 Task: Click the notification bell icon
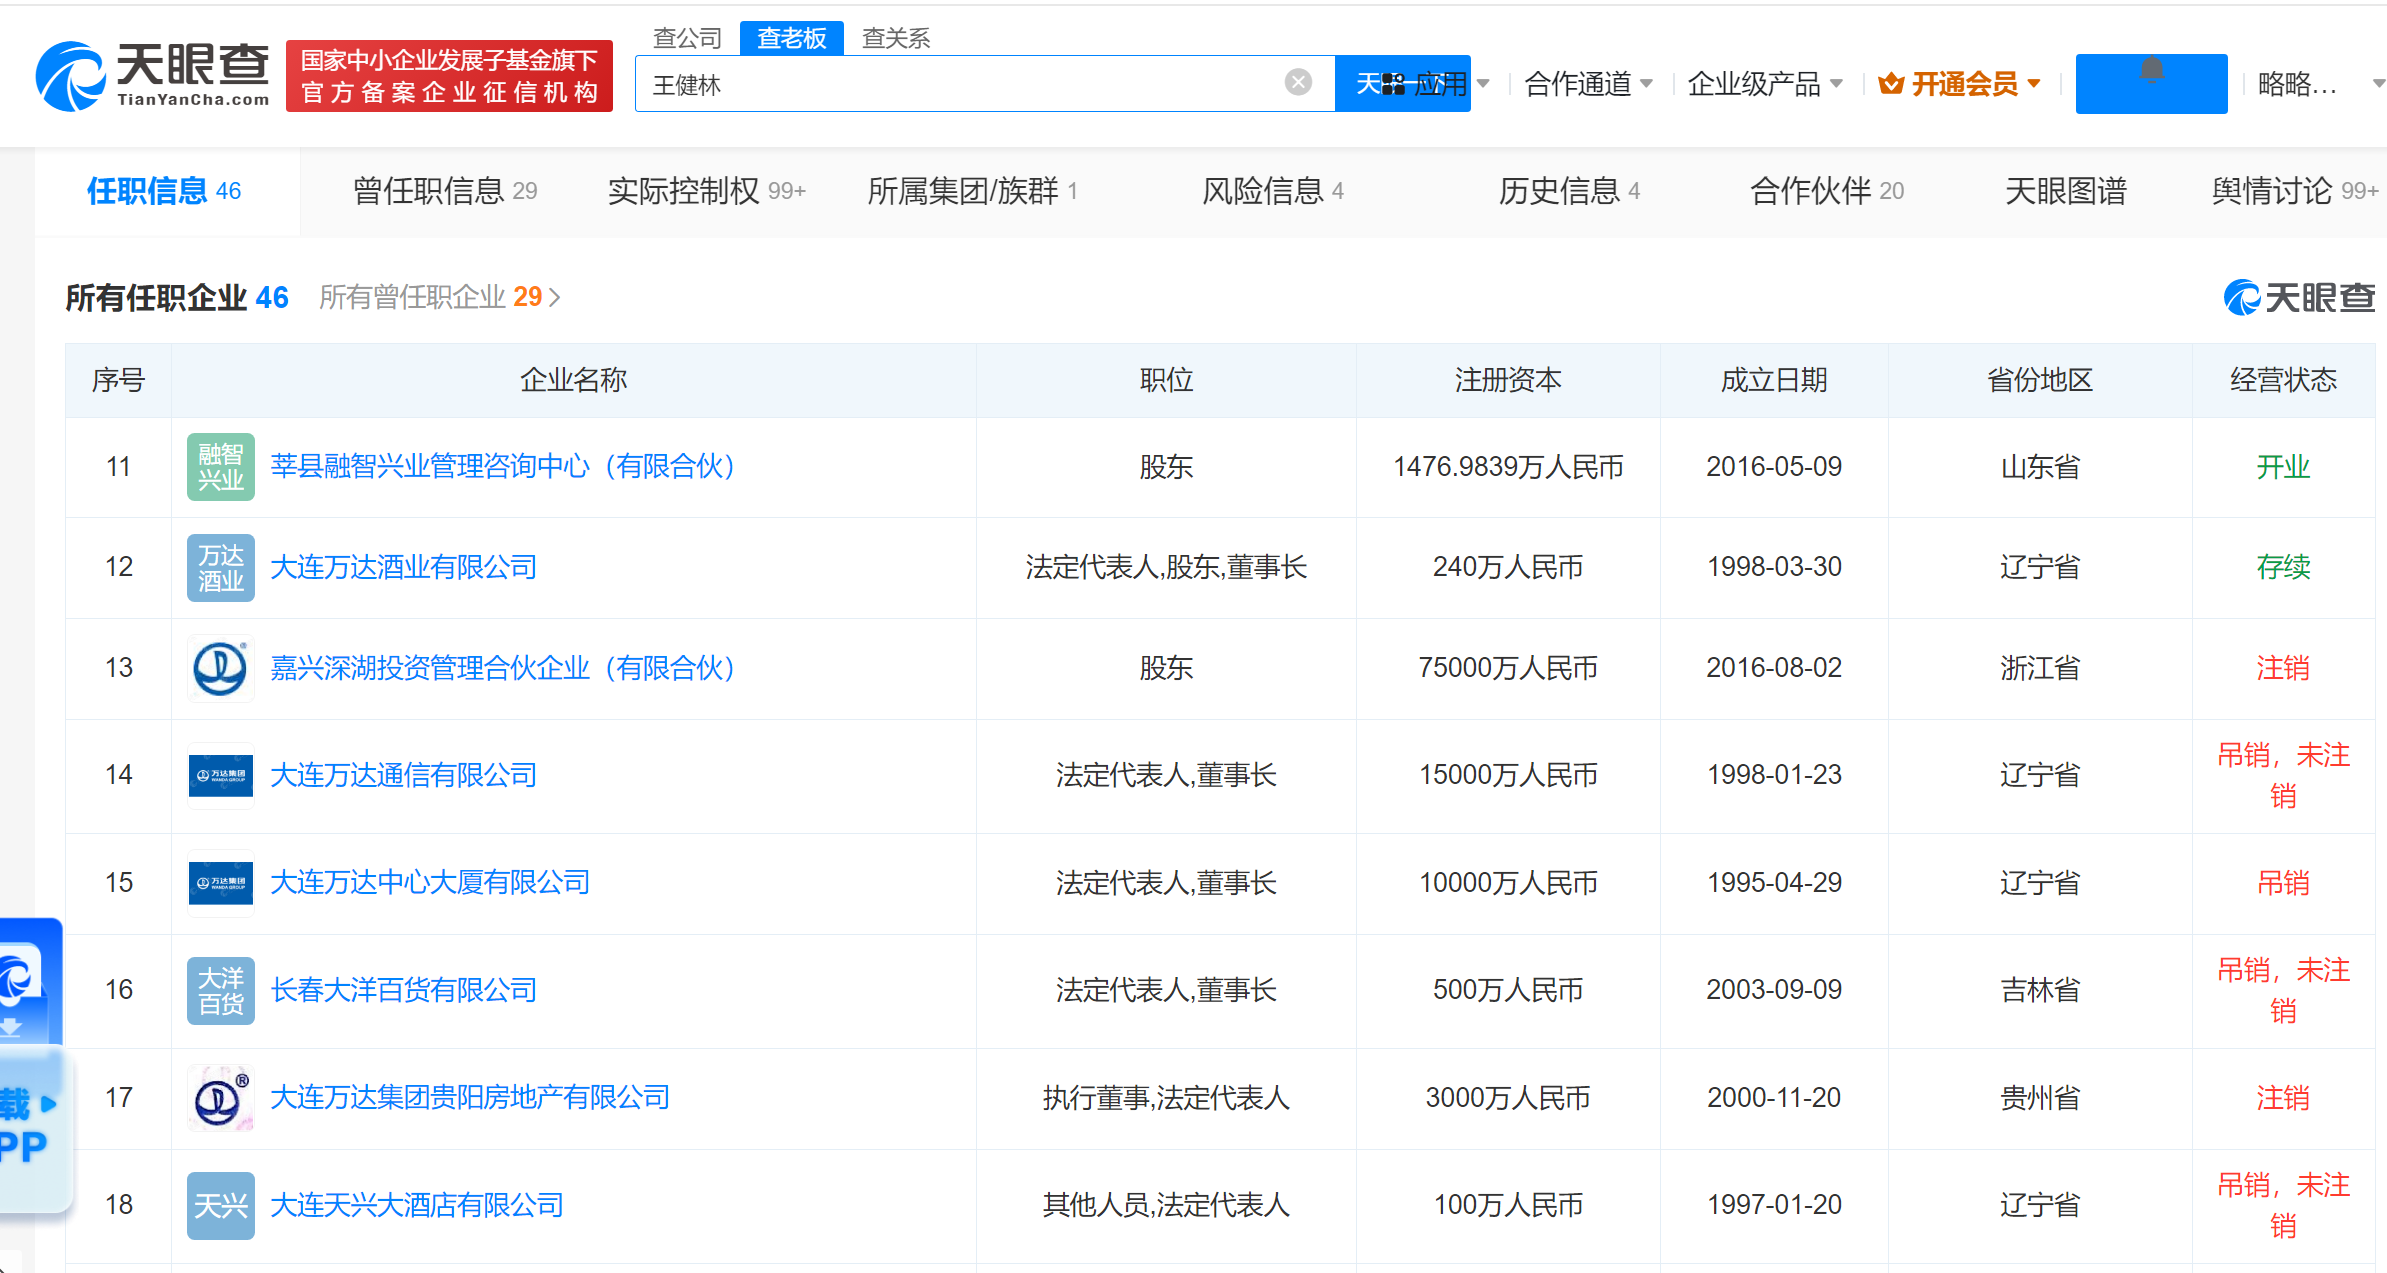click(x=2151, y=72)
